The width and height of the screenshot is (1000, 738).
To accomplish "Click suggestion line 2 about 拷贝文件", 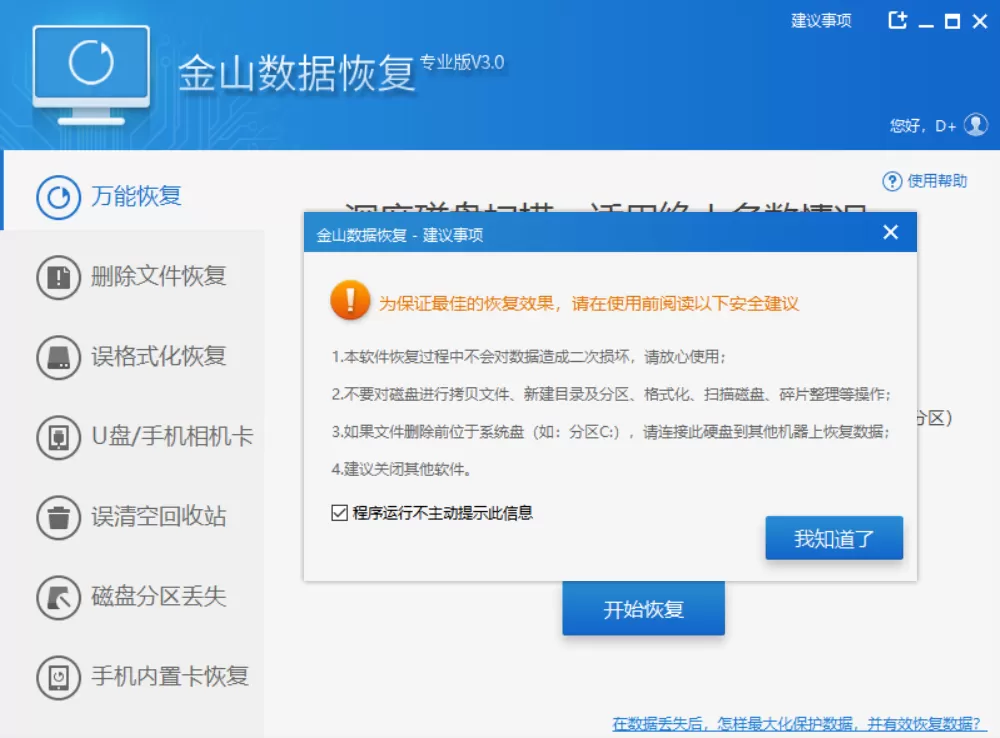I will pos(611,394).
